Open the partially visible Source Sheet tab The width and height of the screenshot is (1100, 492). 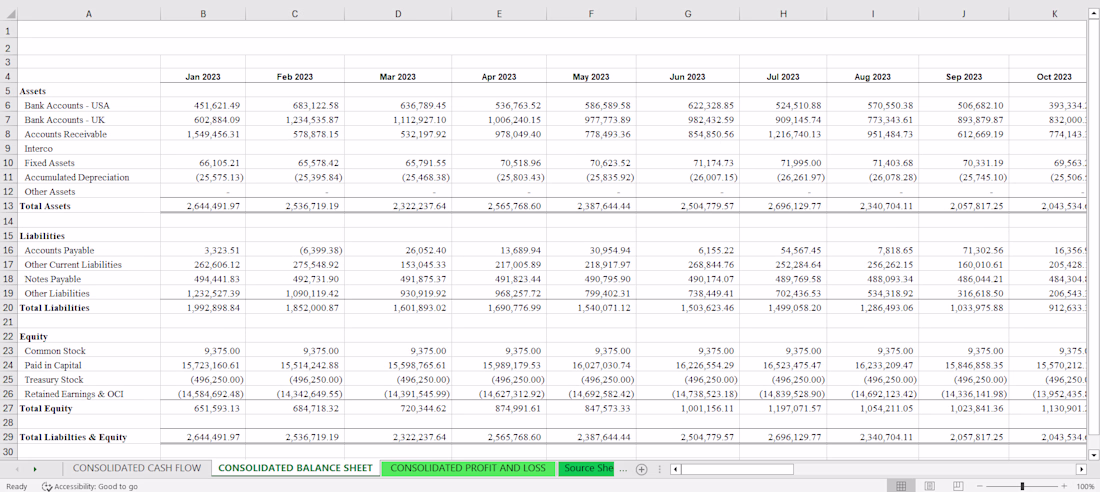(586, 468)
